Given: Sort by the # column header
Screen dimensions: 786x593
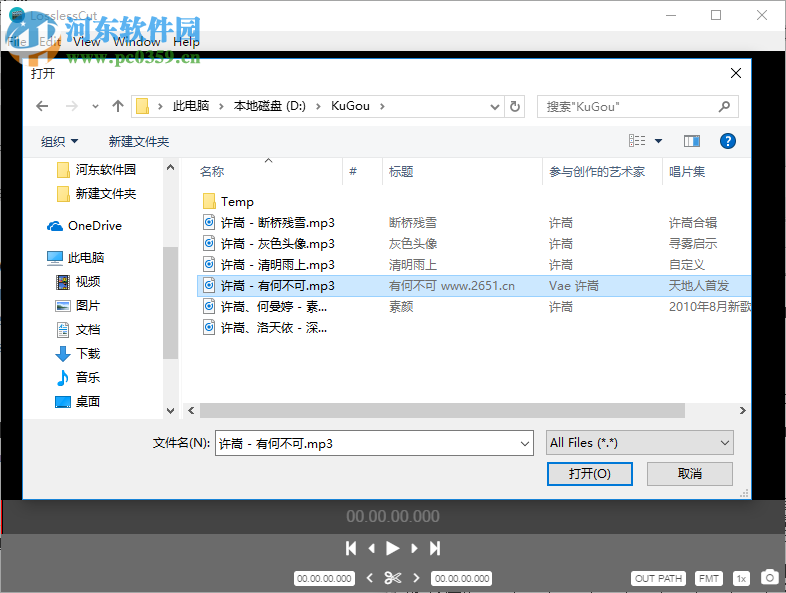Looking at the screenshot, I should click(x=353, y=171).
